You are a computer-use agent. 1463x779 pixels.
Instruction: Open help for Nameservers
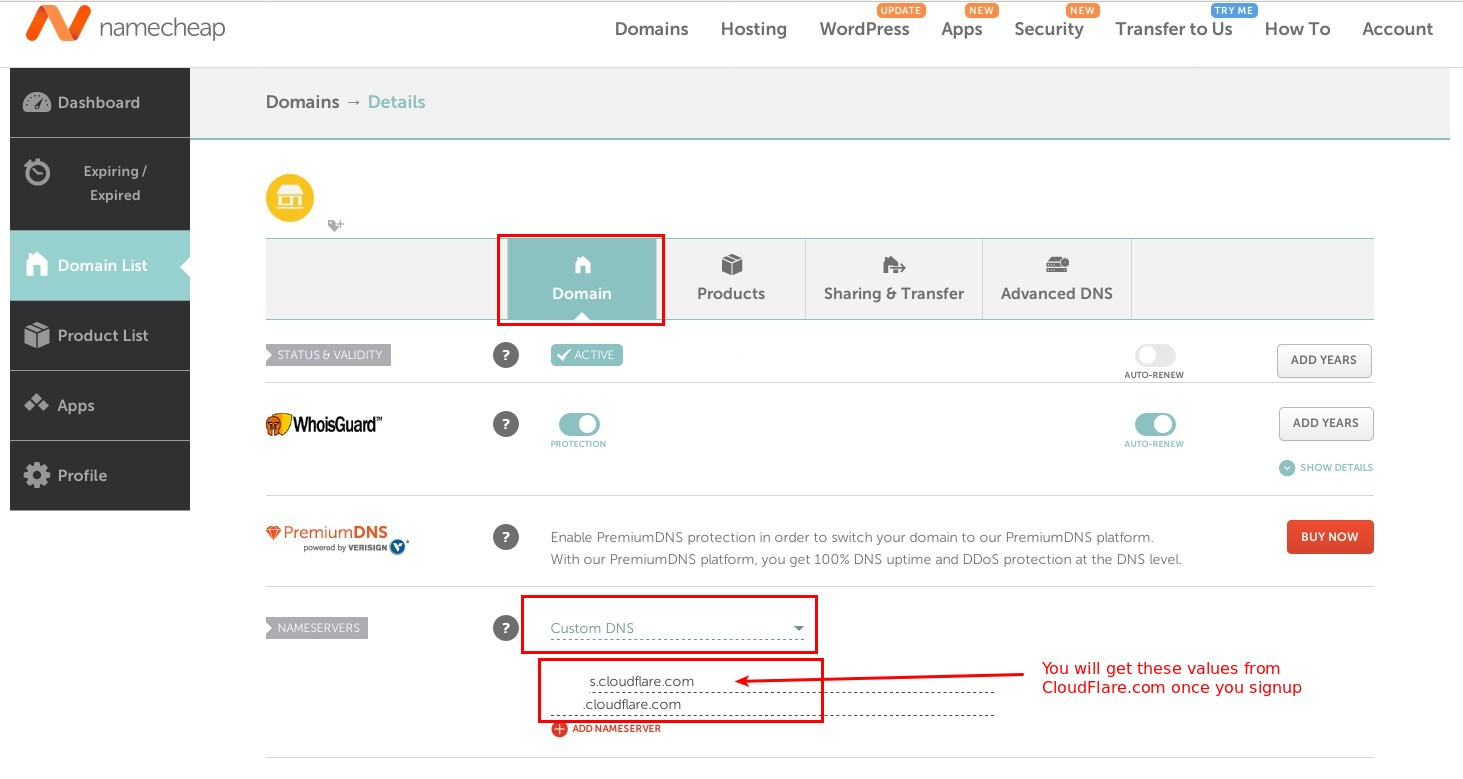click(506, 628)
